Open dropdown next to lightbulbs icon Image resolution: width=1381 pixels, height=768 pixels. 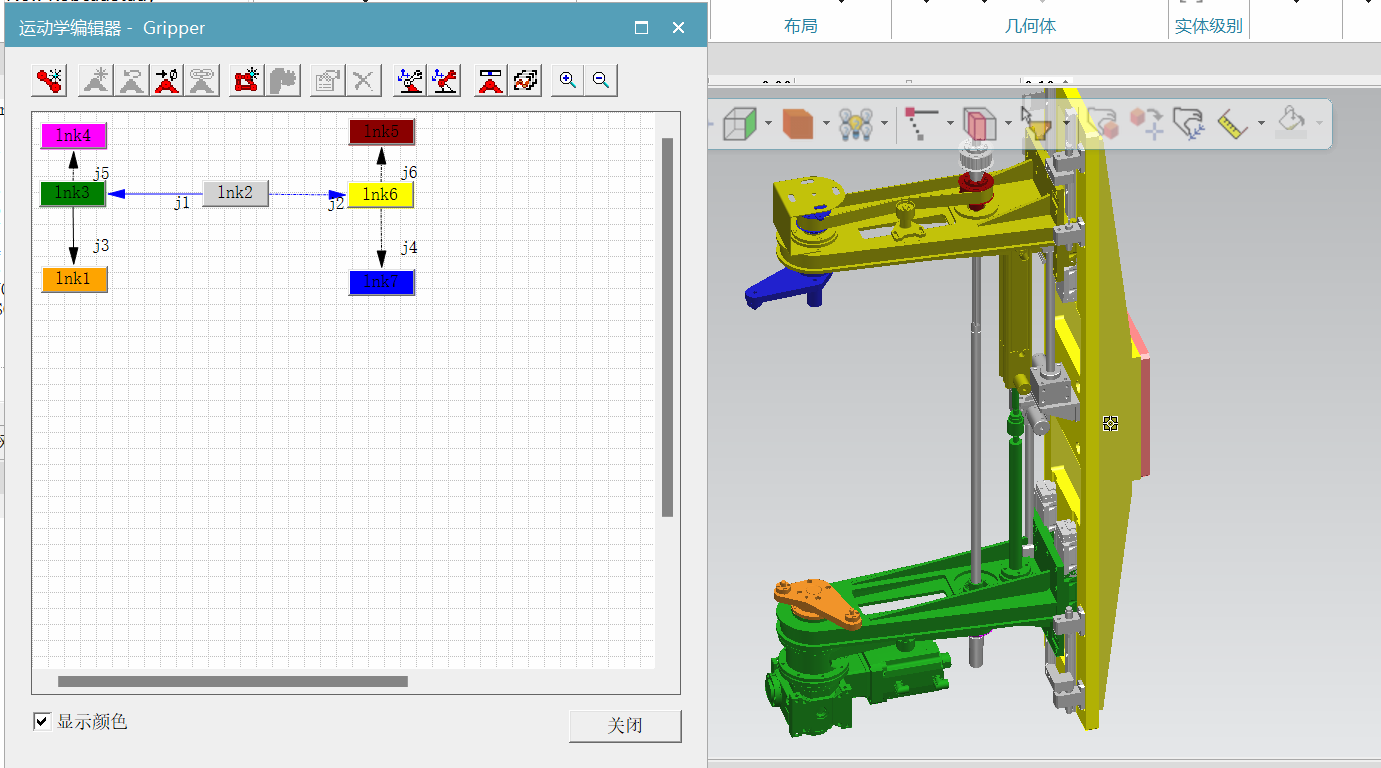(885, 124)
